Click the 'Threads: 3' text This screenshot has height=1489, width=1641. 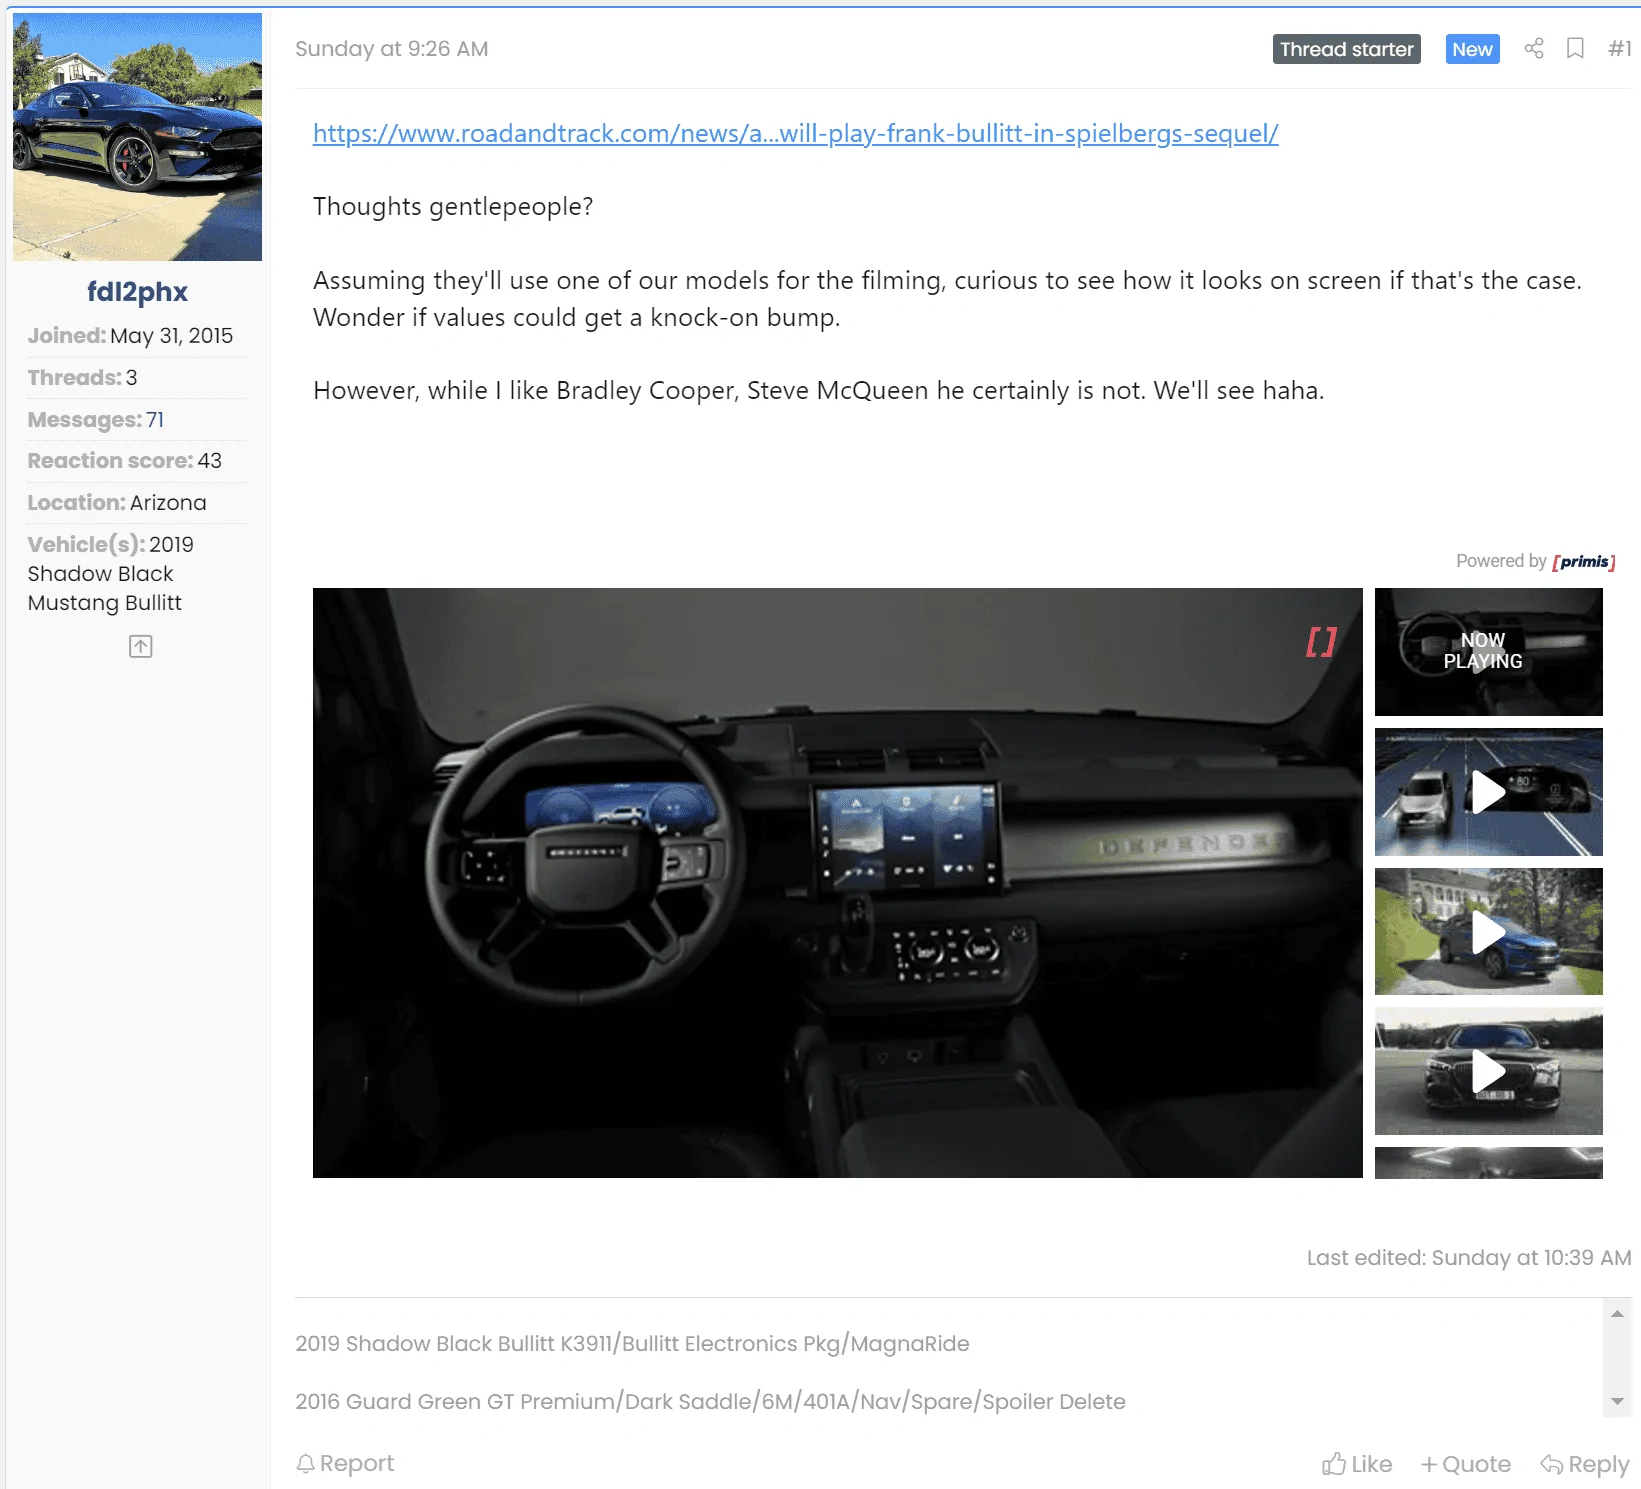pyautogui.click(x=83, y=378)
